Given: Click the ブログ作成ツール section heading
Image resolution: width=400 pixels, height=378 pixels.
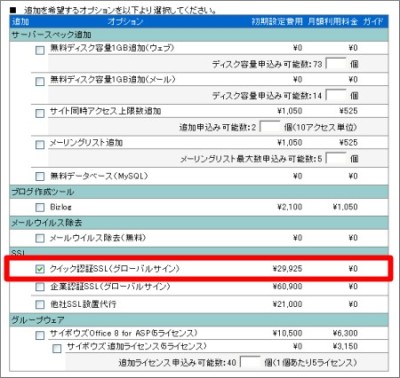Looking at the screenshot, I should [x=43, y=192].
